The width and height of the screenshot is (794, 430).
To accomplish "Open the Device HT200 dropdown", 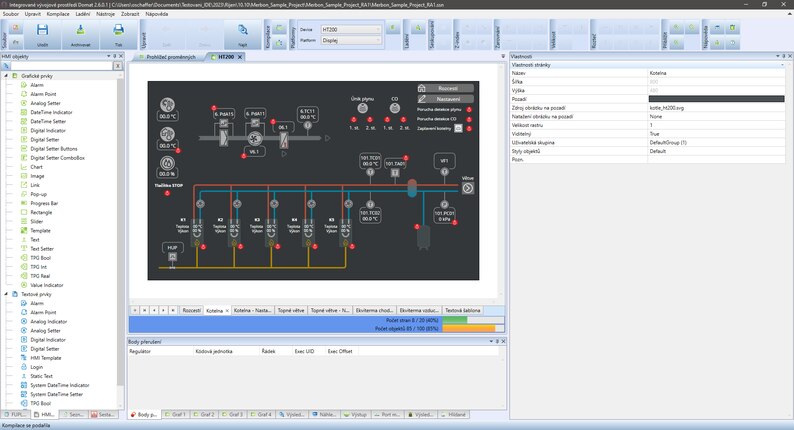I will click(351, 30).
